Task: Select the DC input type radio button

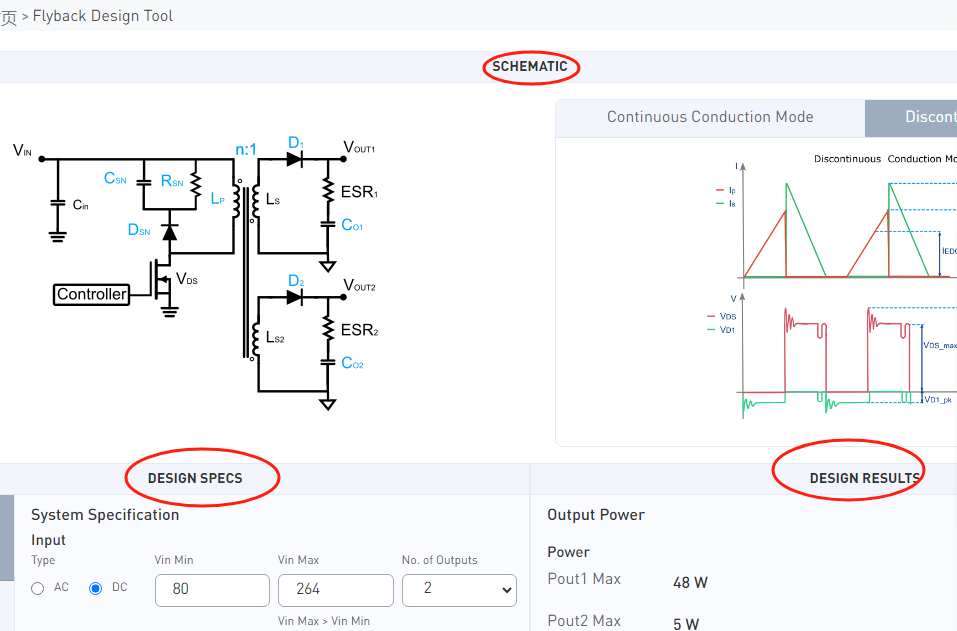Action: tap(95, 588)
